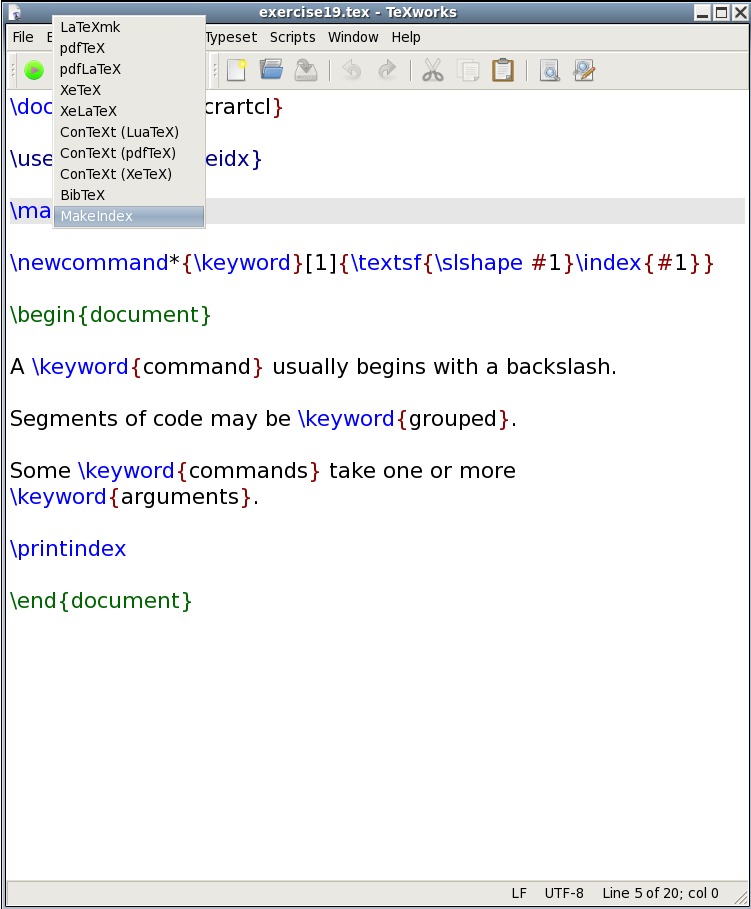Choose LaTeXmk from the engine list
The image size is (751, 909).
point(90,27)
